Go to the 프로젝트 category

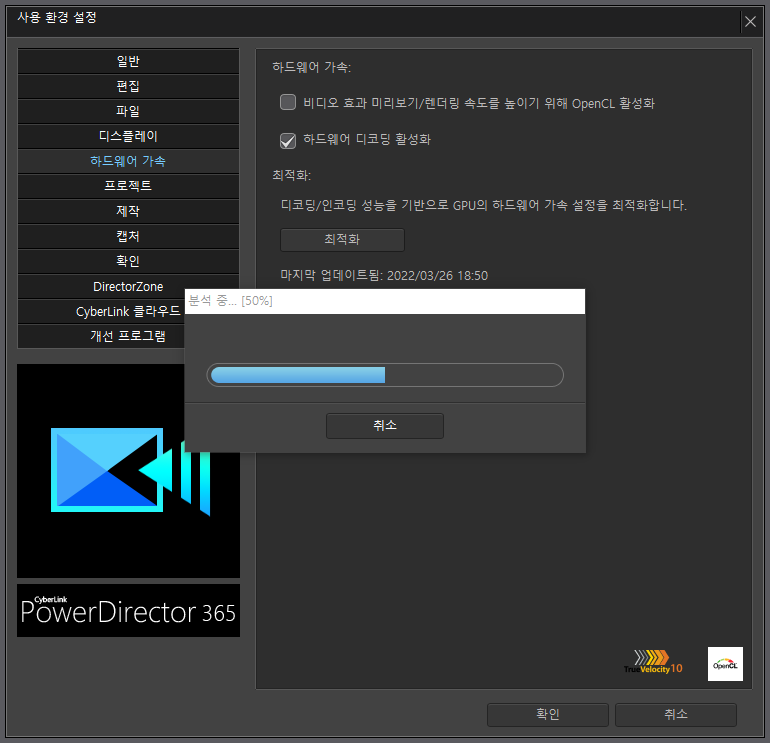click(x=128, y=186)
